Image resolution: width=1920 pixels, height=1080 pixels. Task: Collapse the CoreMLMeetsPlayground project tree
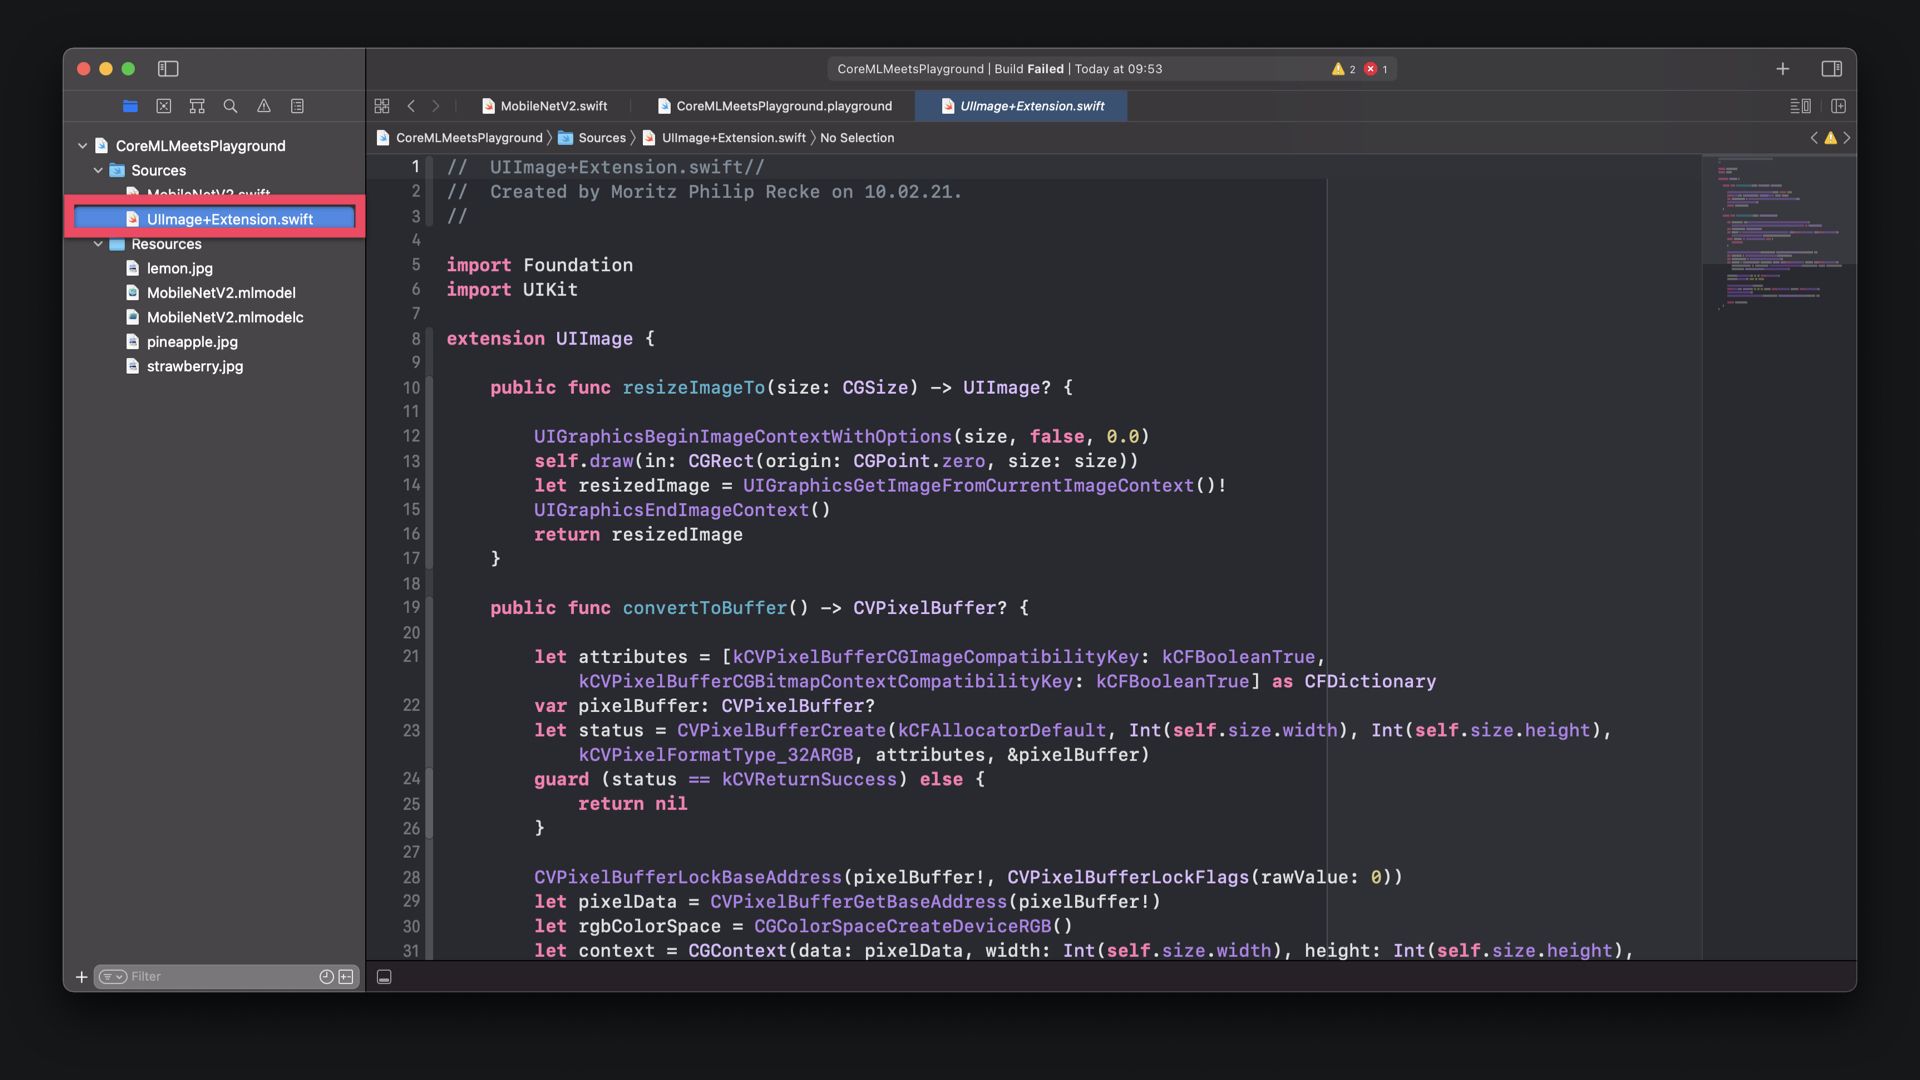[x=82, y=146]
